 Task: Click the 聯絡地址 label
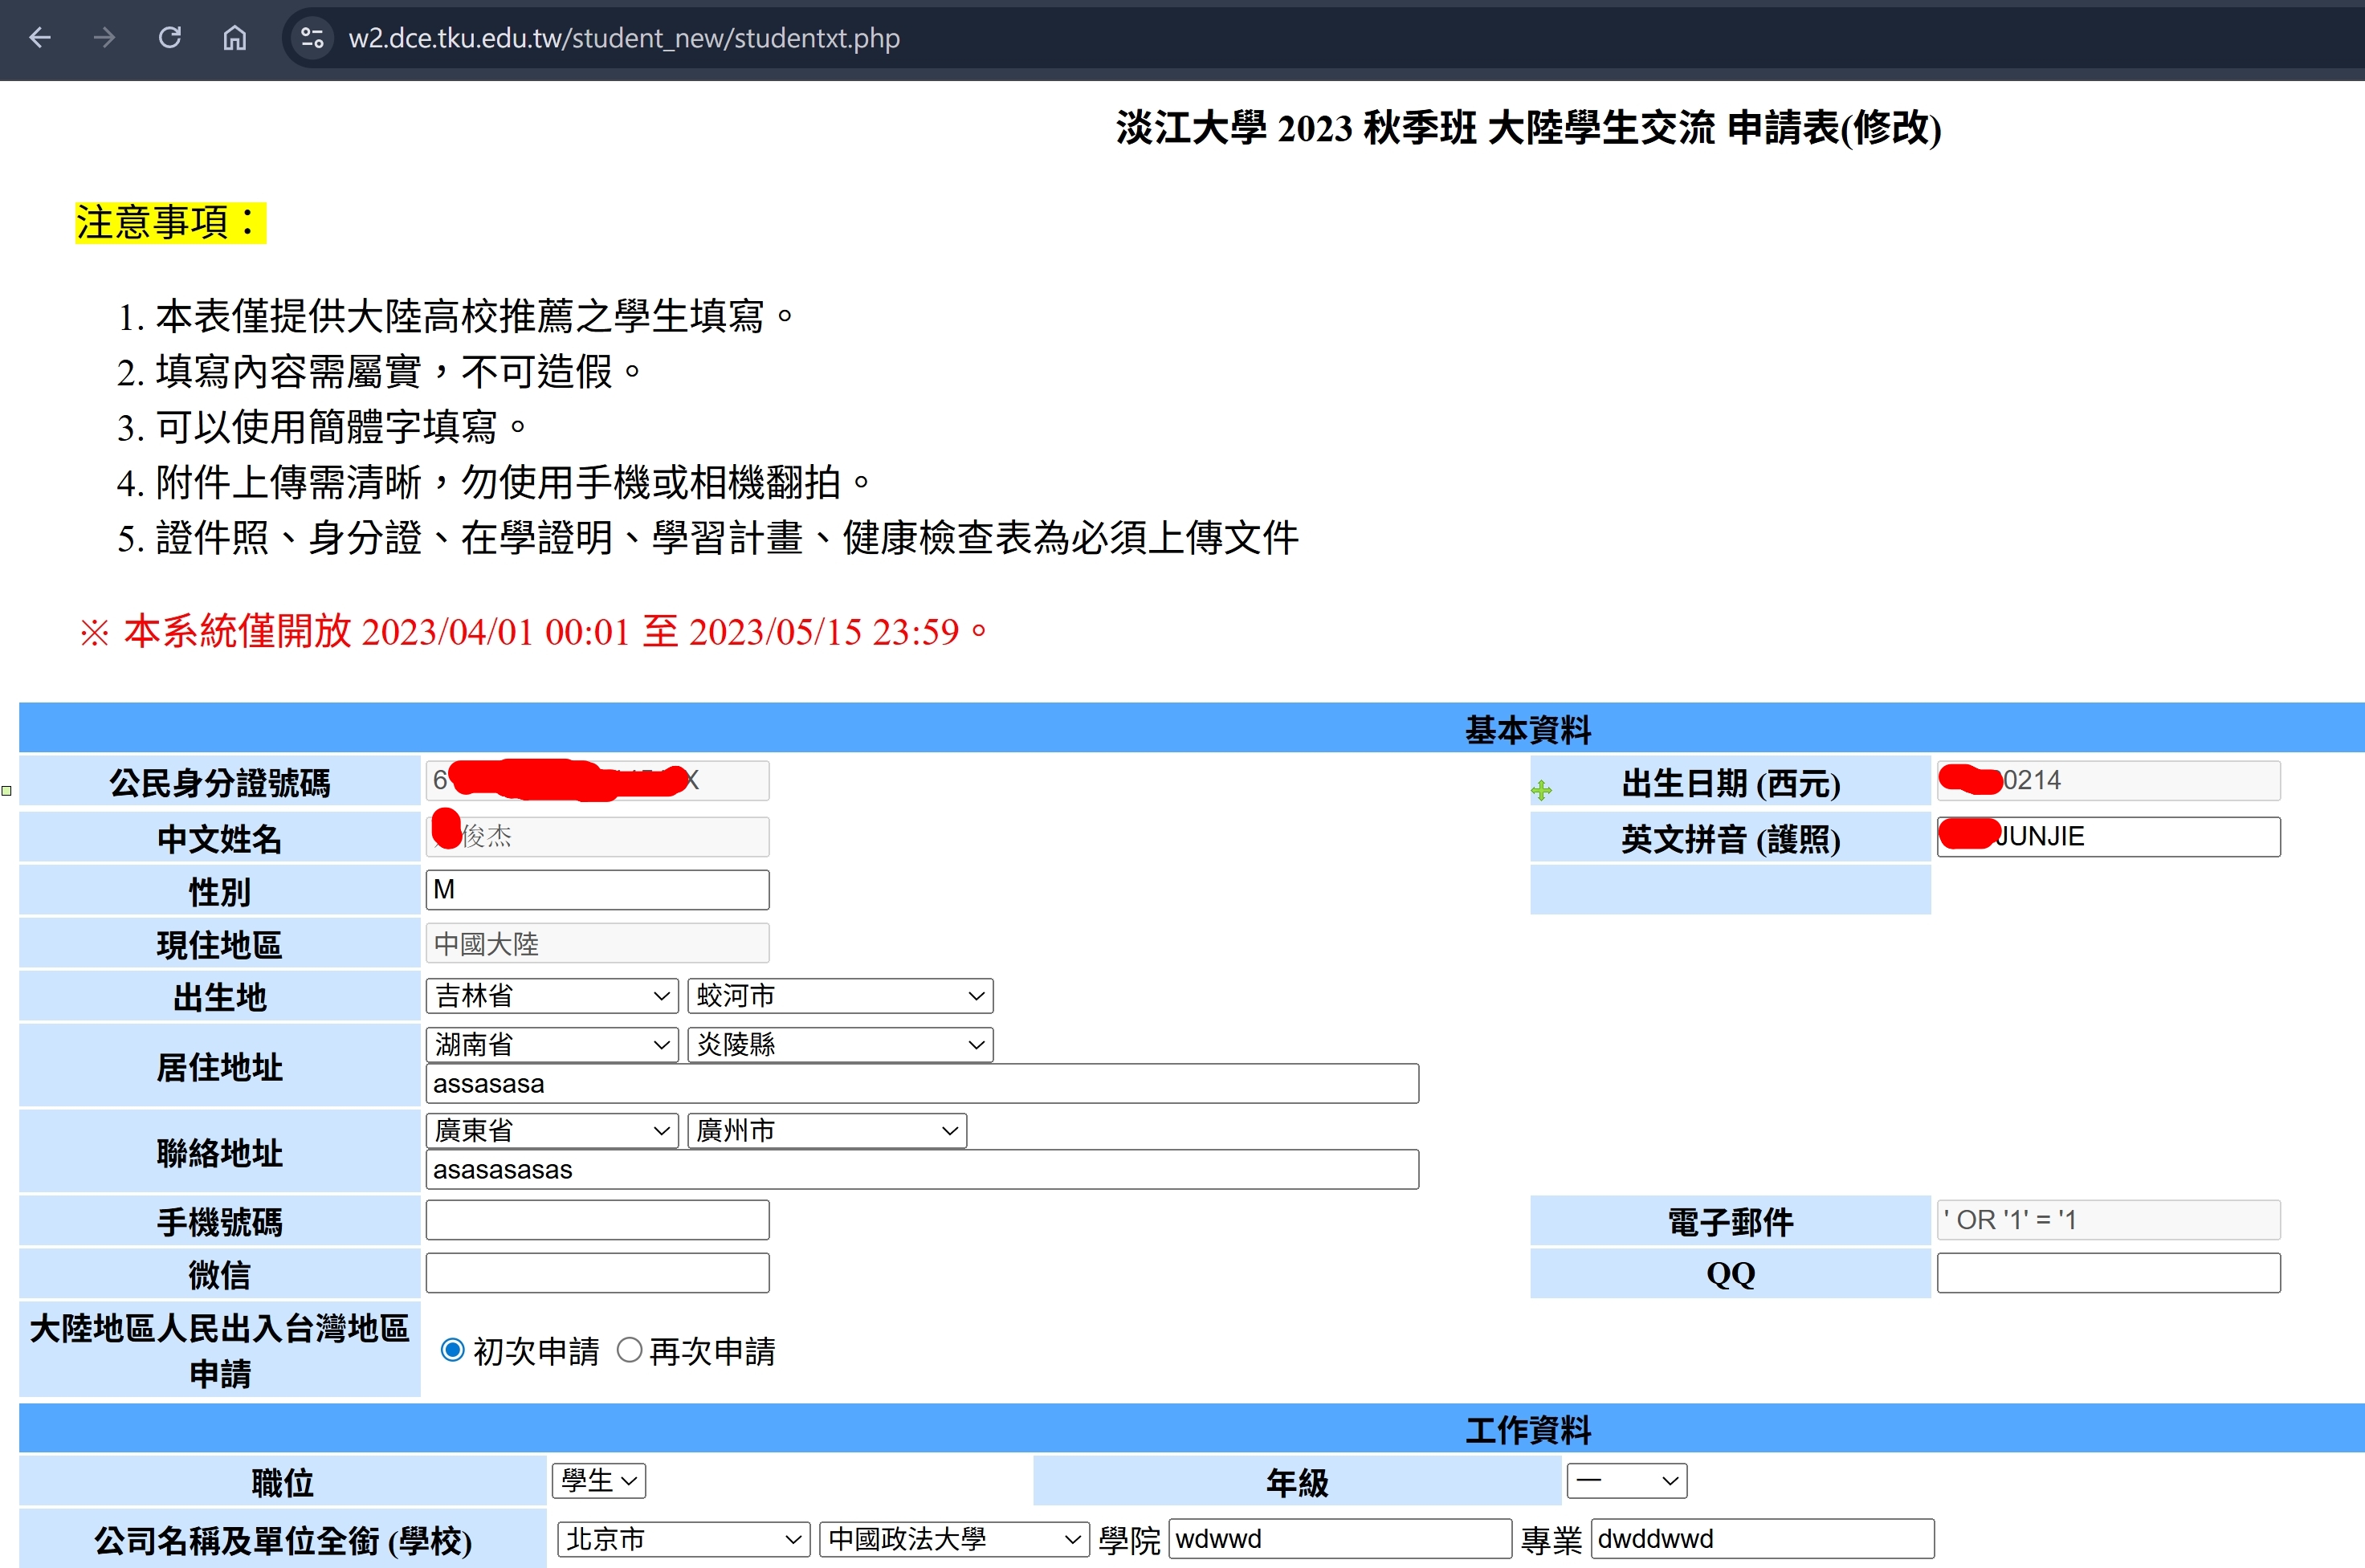219,1153
